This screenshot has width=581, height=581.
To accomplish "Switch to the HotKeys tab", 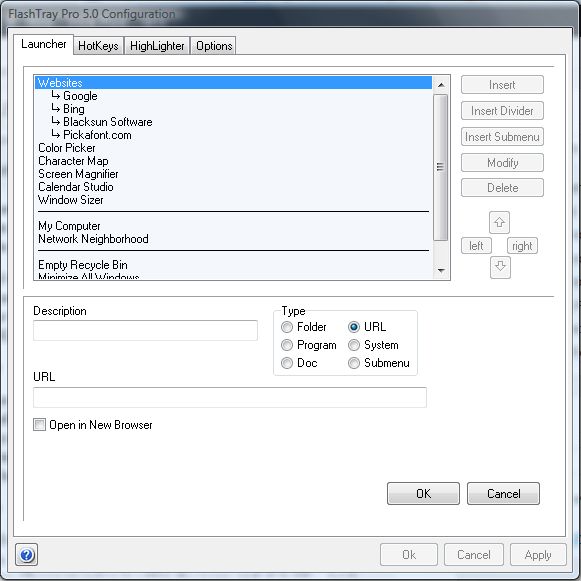I will (x=98, y=46).
